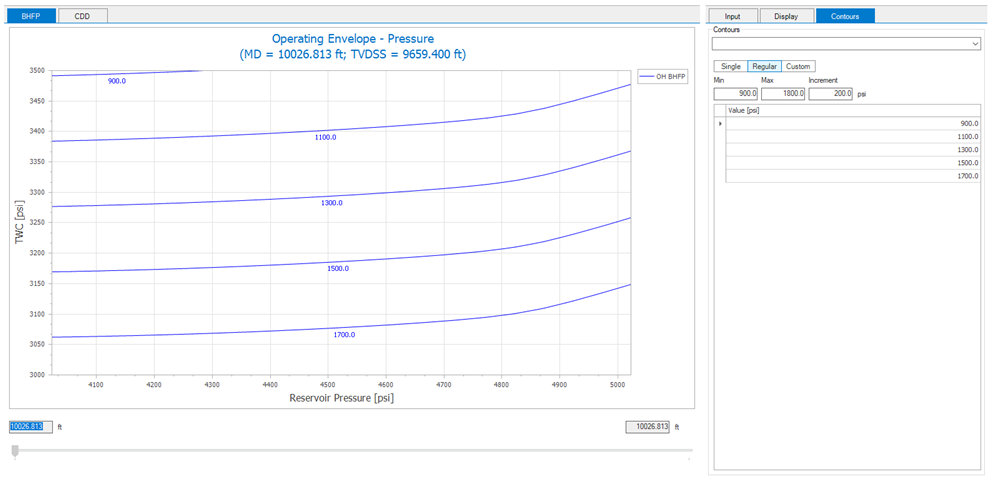Screen dimensions: 988x481
Task: Select the Single contour mode
Action: coord(731,66)
